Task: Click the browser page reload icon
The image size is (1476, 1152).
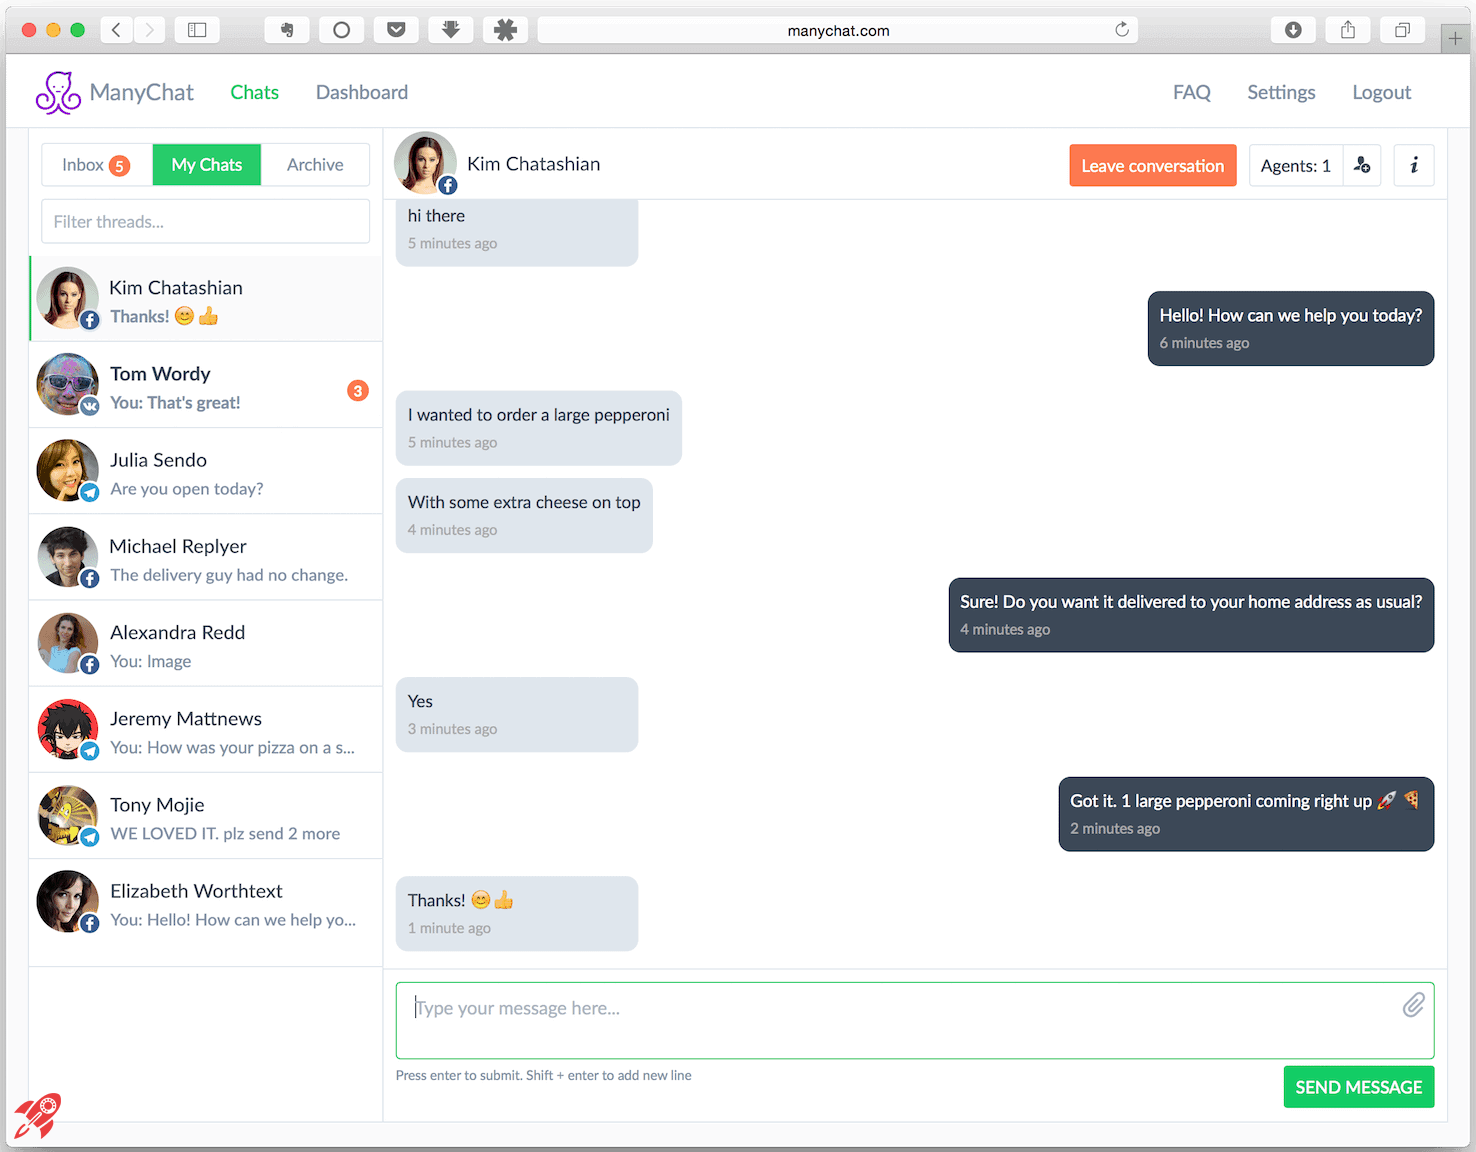Action: click(x=1122, y=30)
